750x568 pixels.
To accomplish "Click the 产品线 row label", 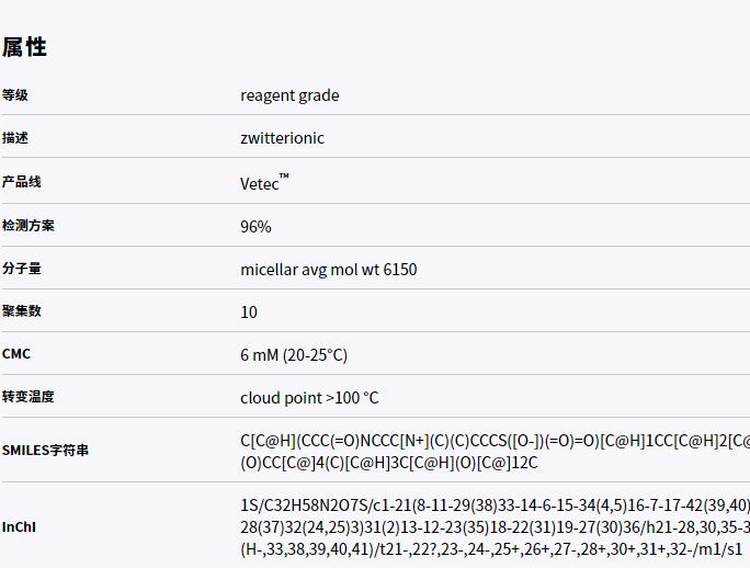I will [21, 182].
